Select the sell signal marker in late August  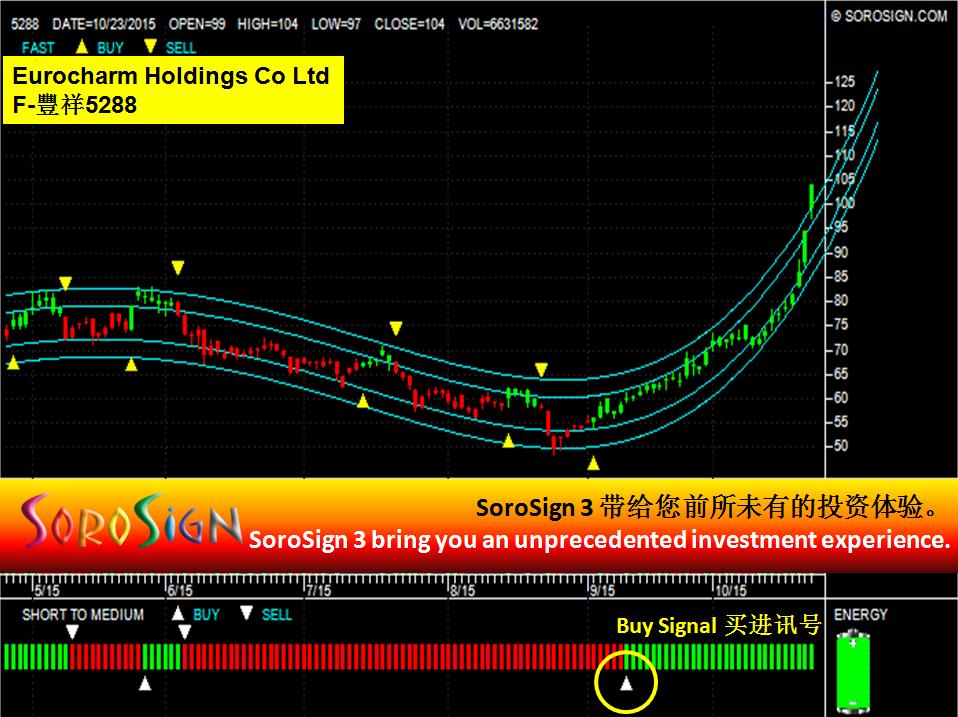541,369
